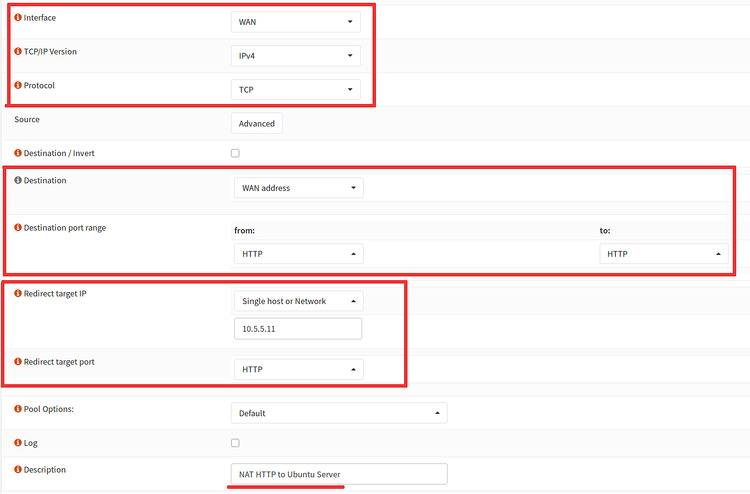Open the destination port 'to' HTTP dropdown
This screenshot has height=494, width=750.
[x=664, y=254]
